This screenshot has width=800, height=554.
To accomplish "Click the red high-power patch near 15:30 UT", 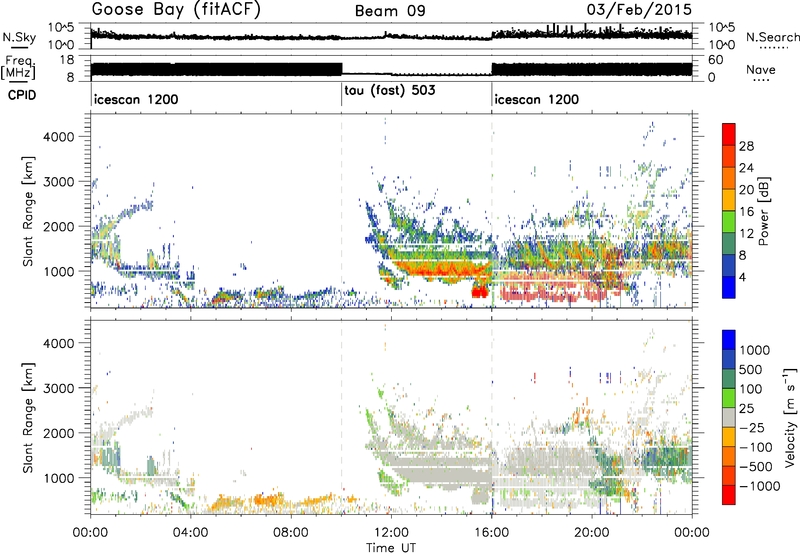I will coord(480,292).
